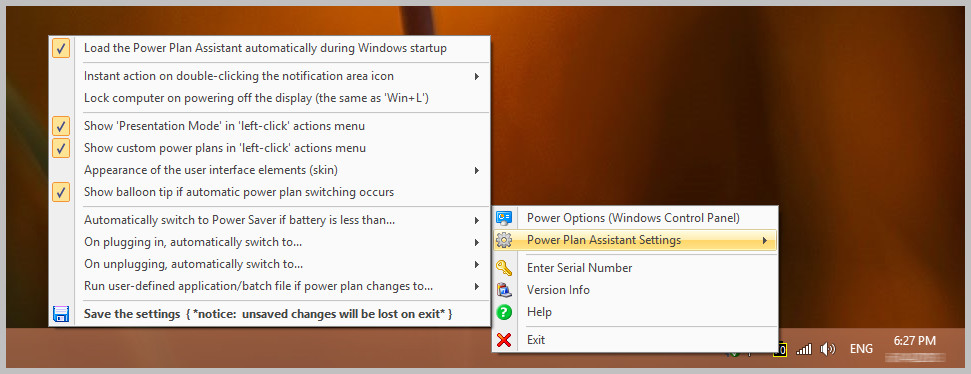Click the ENG language indicator in taskbar
The image size is (971, 374).
pyautogui.click(x=861, y=349)
